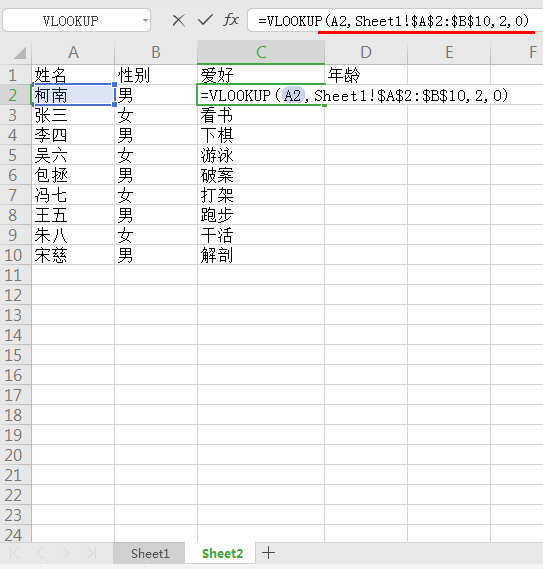The width and height of the screenshot is (543, 569).
Task: Click the 游泳 cell in column C
Action: (x=261, y=155)
